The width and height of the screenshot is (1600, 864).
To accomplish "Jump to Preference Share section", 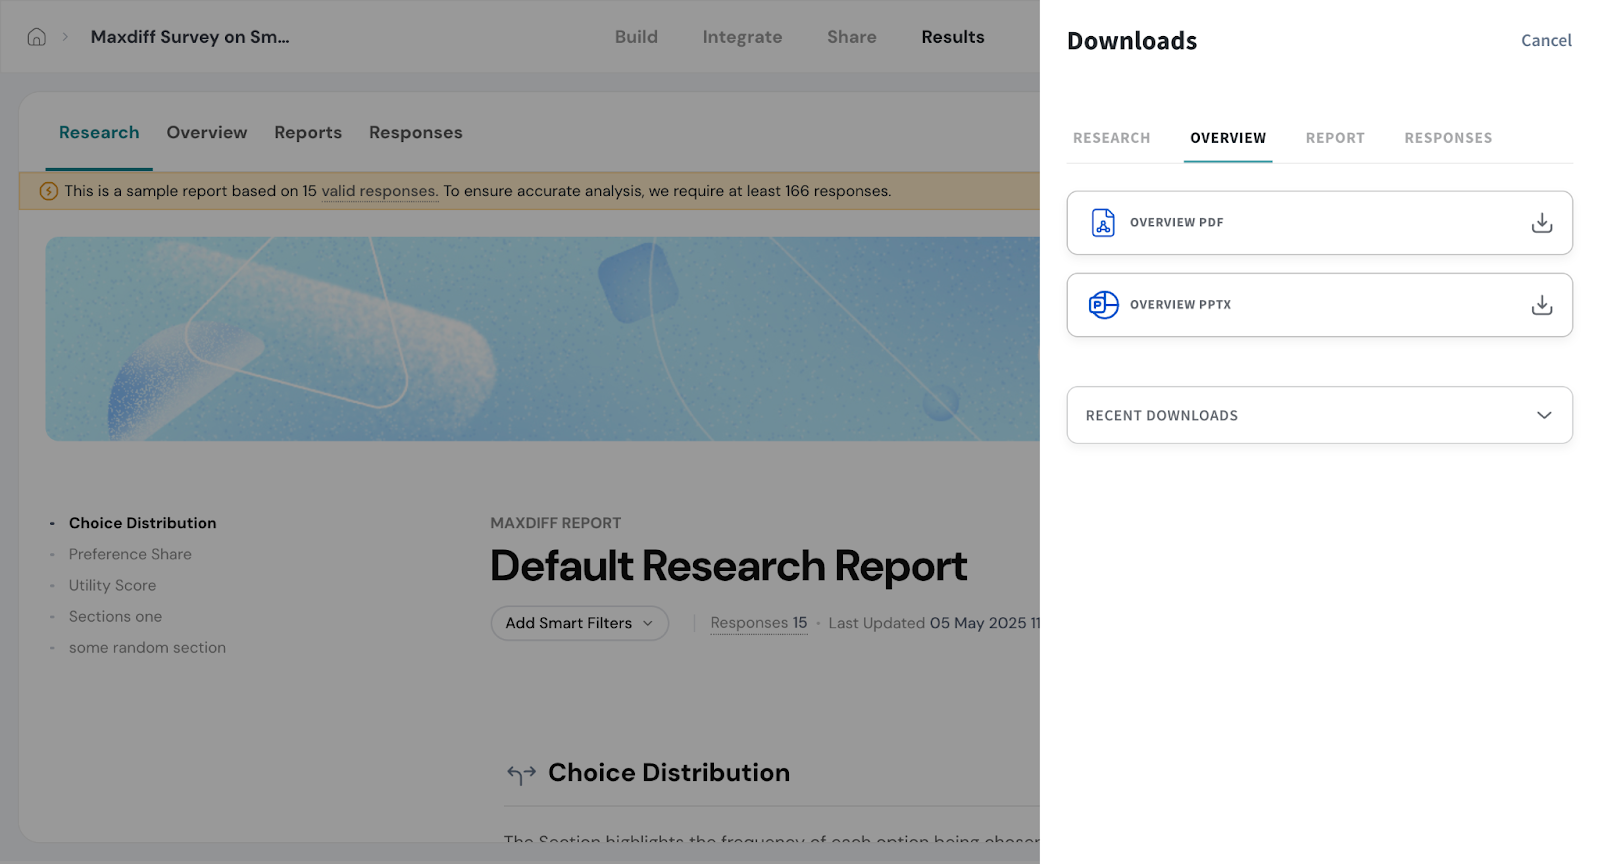I will [x=130, y=554].
